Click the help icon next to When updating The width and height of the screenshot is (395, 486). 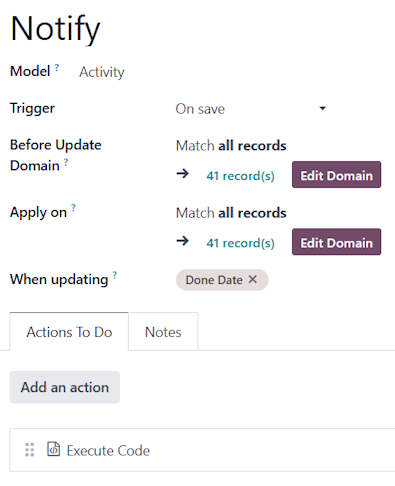115,275
